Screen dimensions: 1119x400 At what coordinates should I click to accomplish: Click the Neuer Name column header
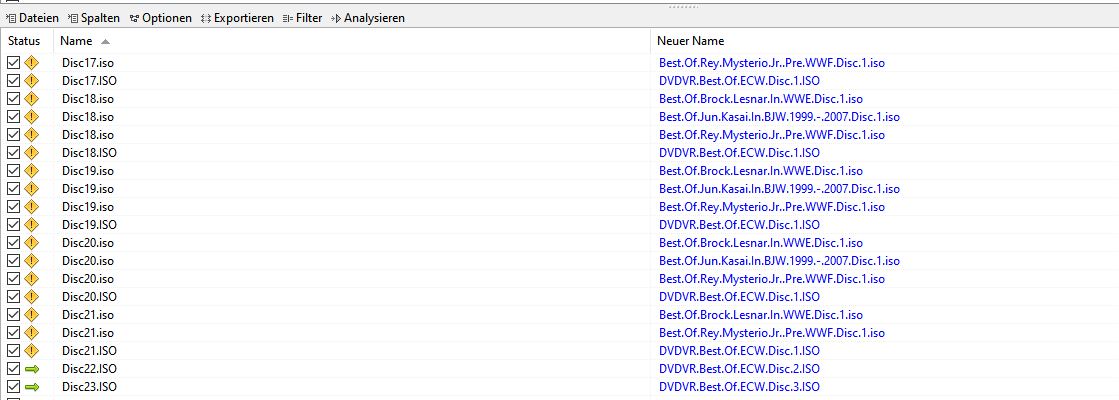point(690,41)
